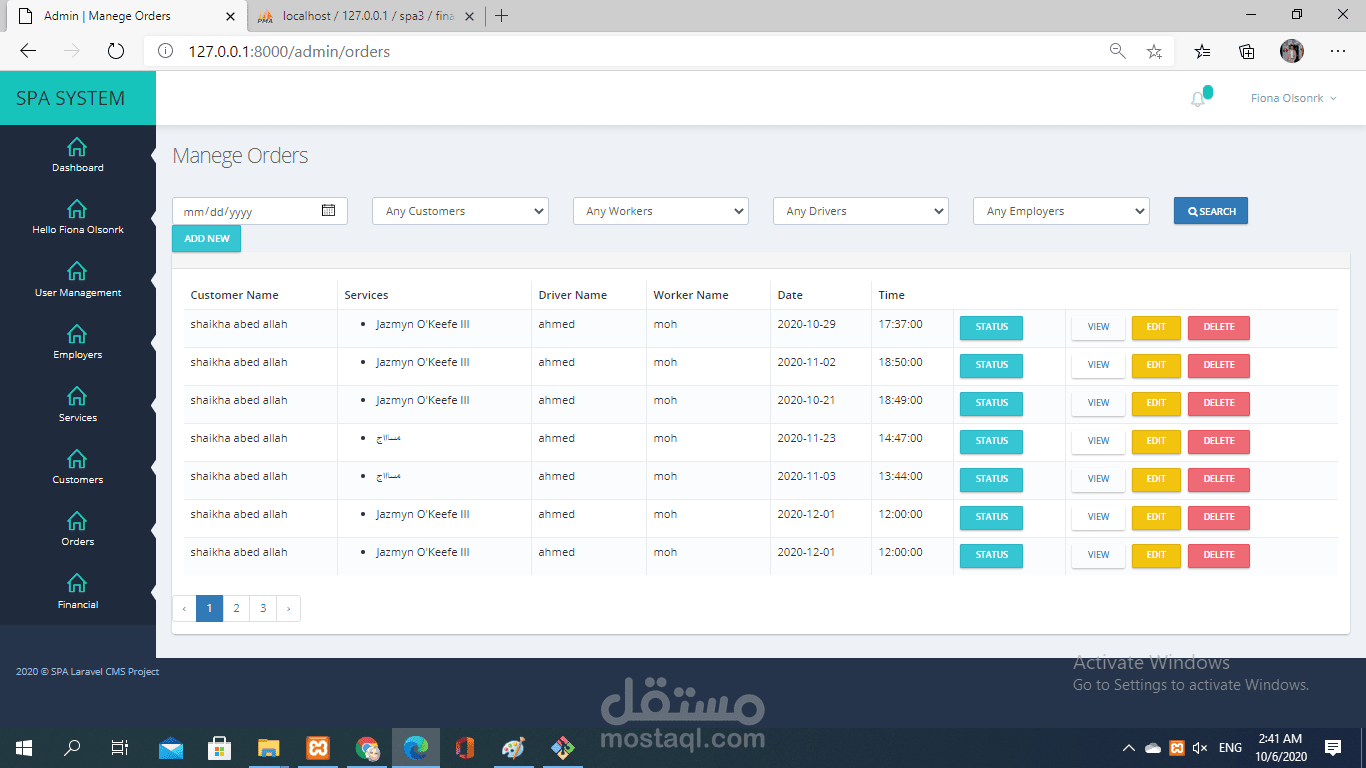Open Mail app from taskbar

pos(171,747)
